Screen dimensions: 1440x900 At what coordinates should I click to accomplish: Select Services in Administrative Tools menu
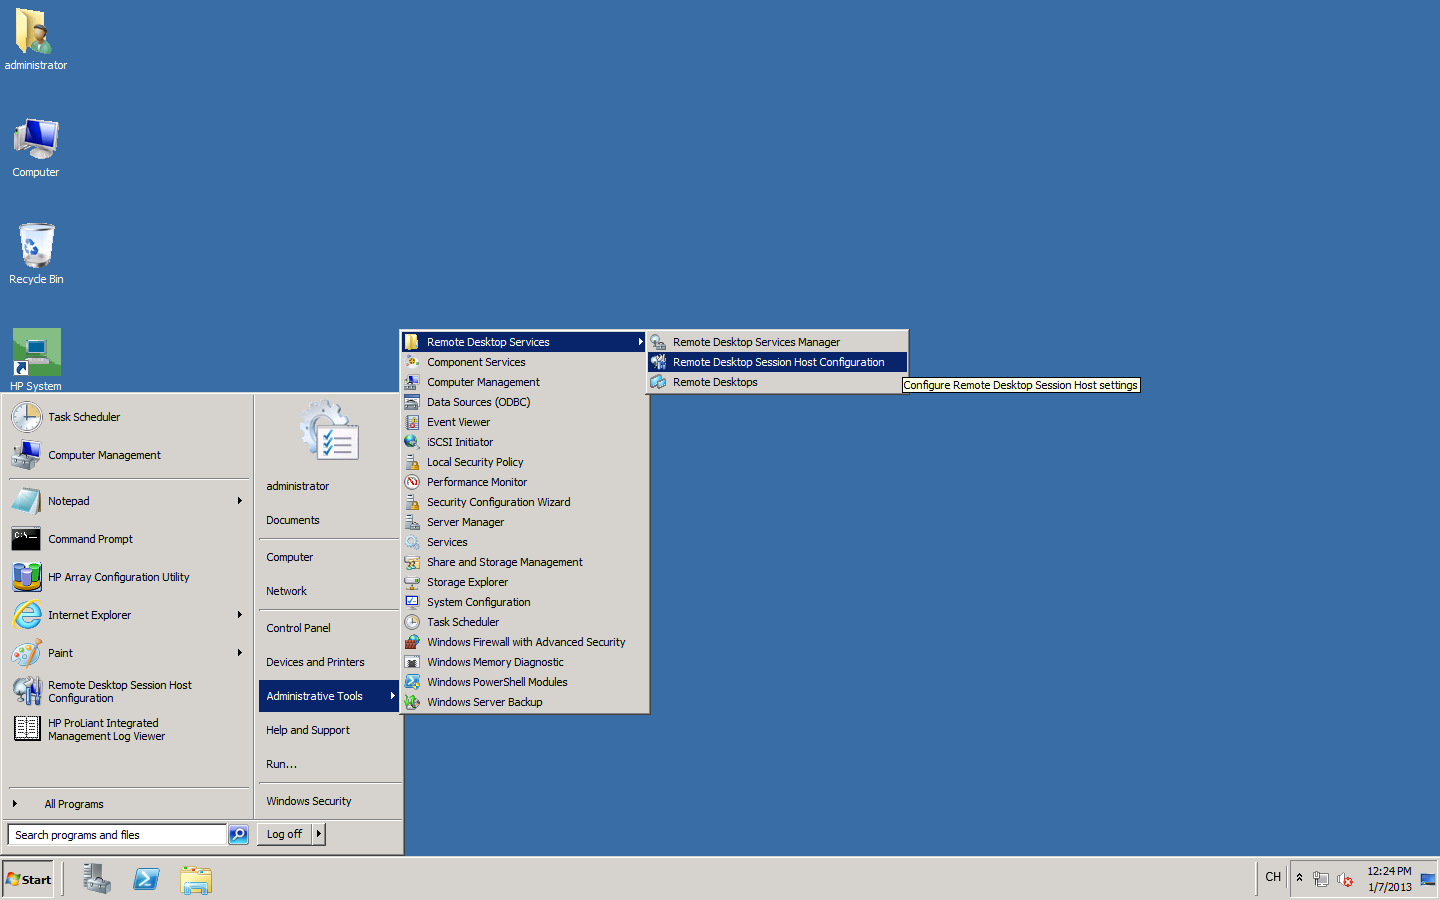(525, 542)
